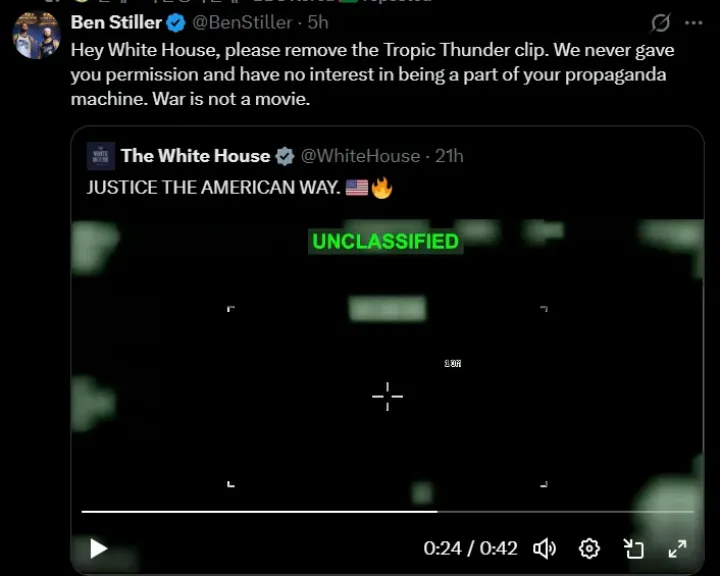
Task: Open the three-dot more options menu
Action: point(693,23)
